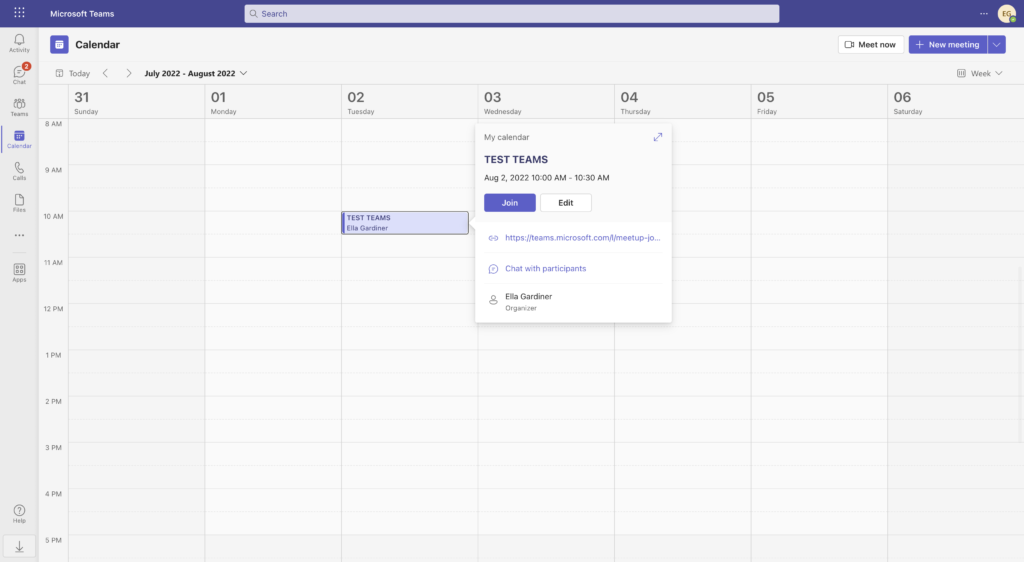Screen dimensions: 1024x562
Task: Open the teams.microsoft.com meetup link
Action: 583,238
